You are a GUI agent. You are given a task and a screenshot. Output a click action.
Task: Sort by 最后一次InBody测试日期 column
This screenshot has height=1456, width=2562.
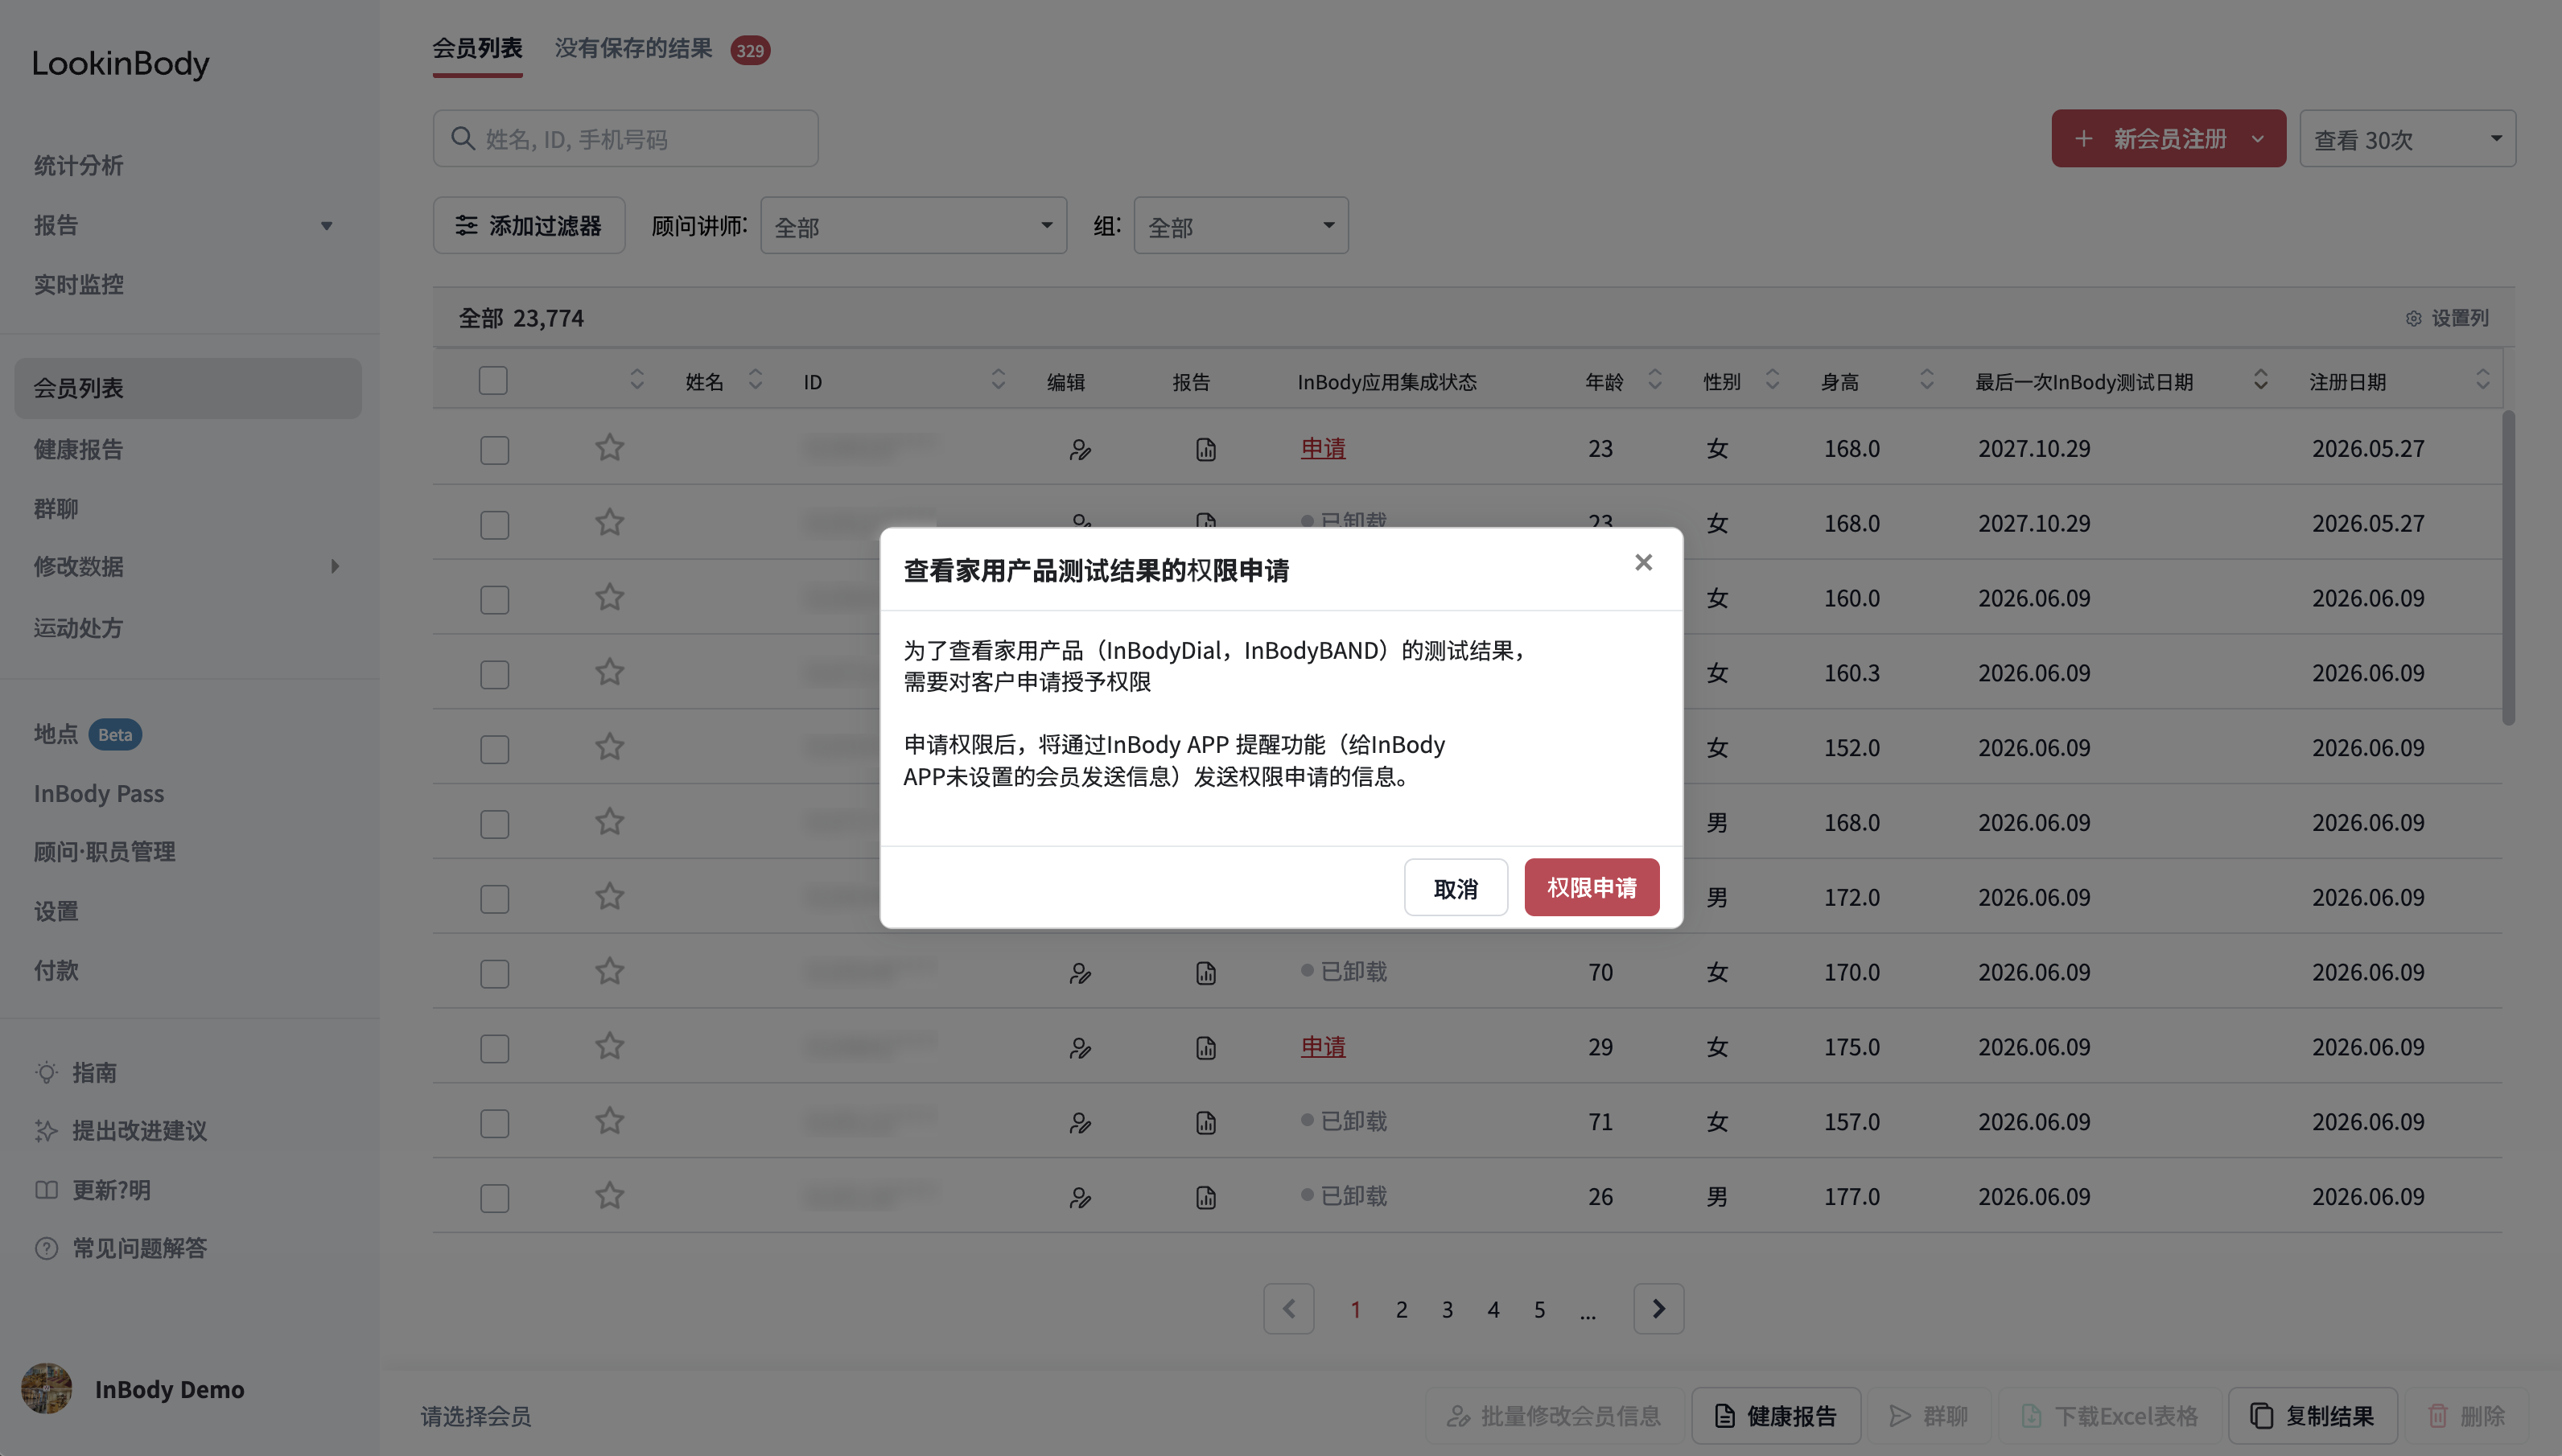click(x=2260, y=380)
